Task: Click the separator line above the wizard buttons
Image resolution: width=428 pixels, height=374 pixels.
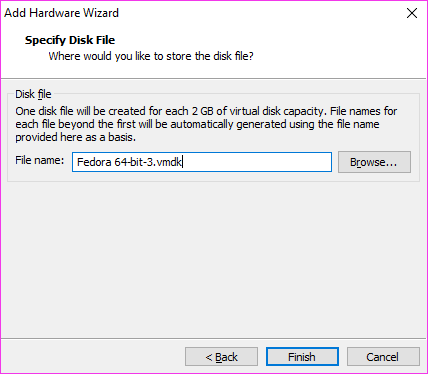Action: click(x=213, y=339)
